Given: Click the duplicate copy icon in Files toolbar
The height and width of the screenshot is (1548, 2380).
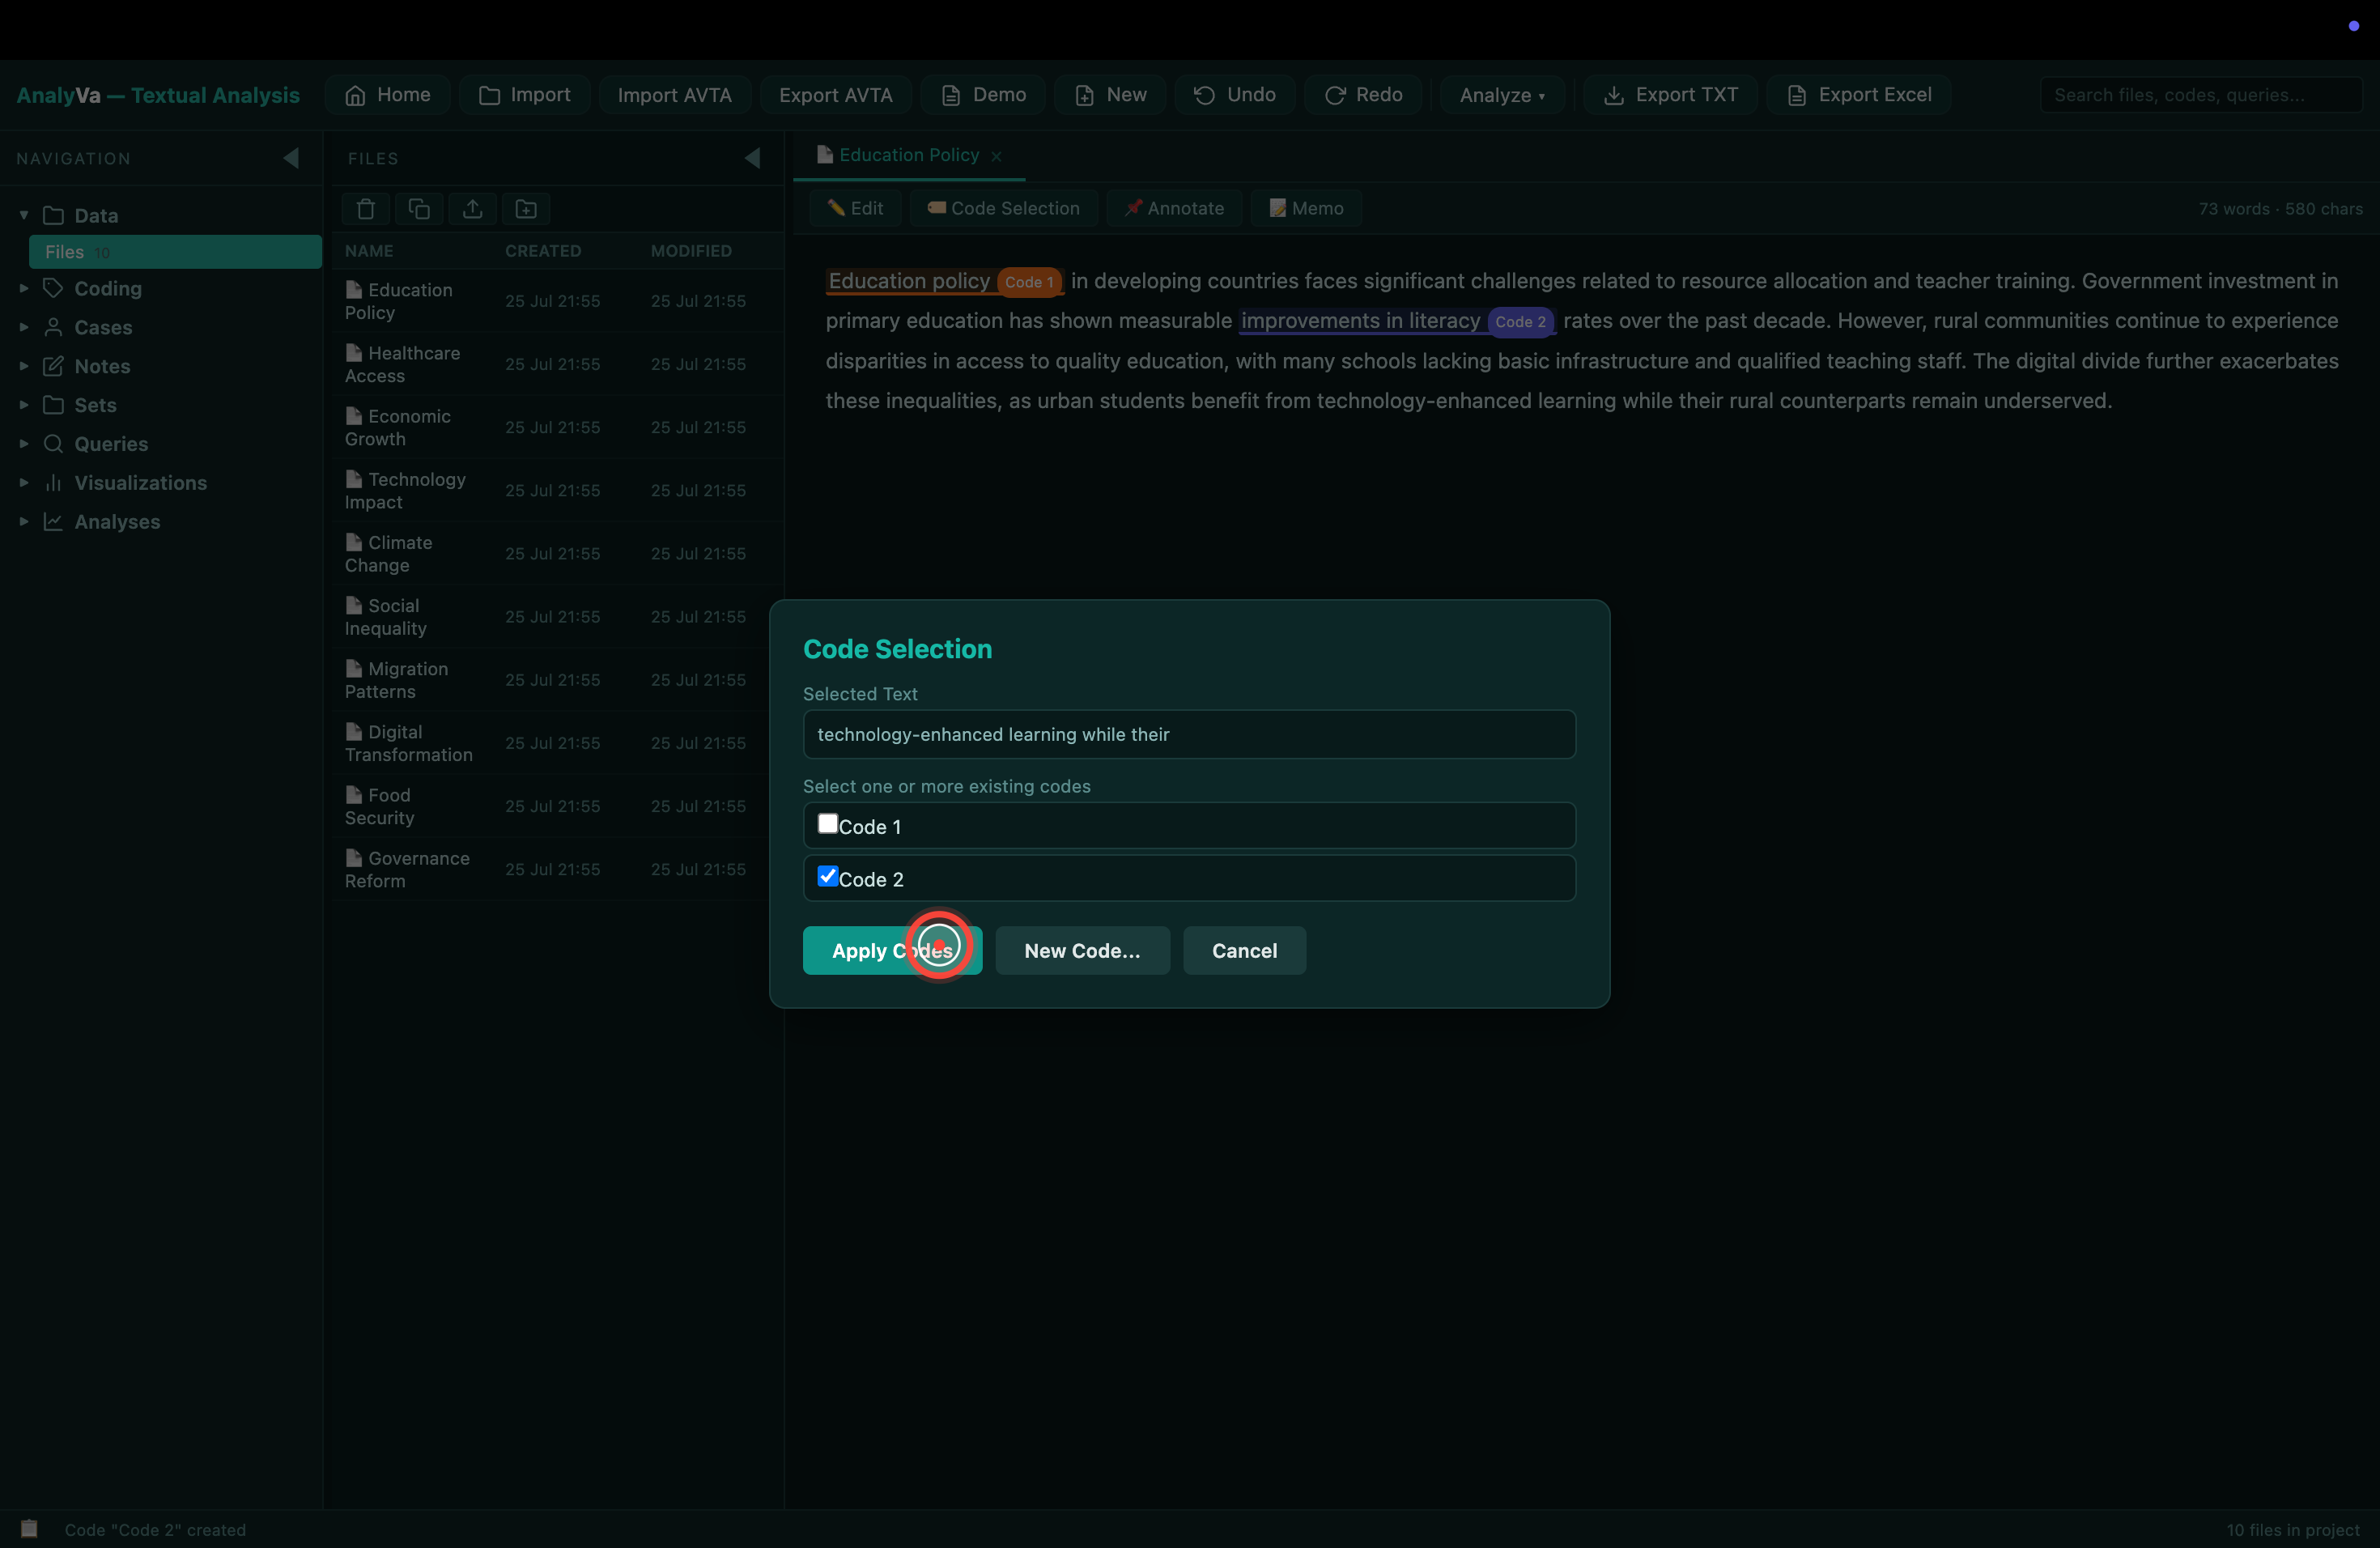Looking at the screenshot, I should point(419,209).
